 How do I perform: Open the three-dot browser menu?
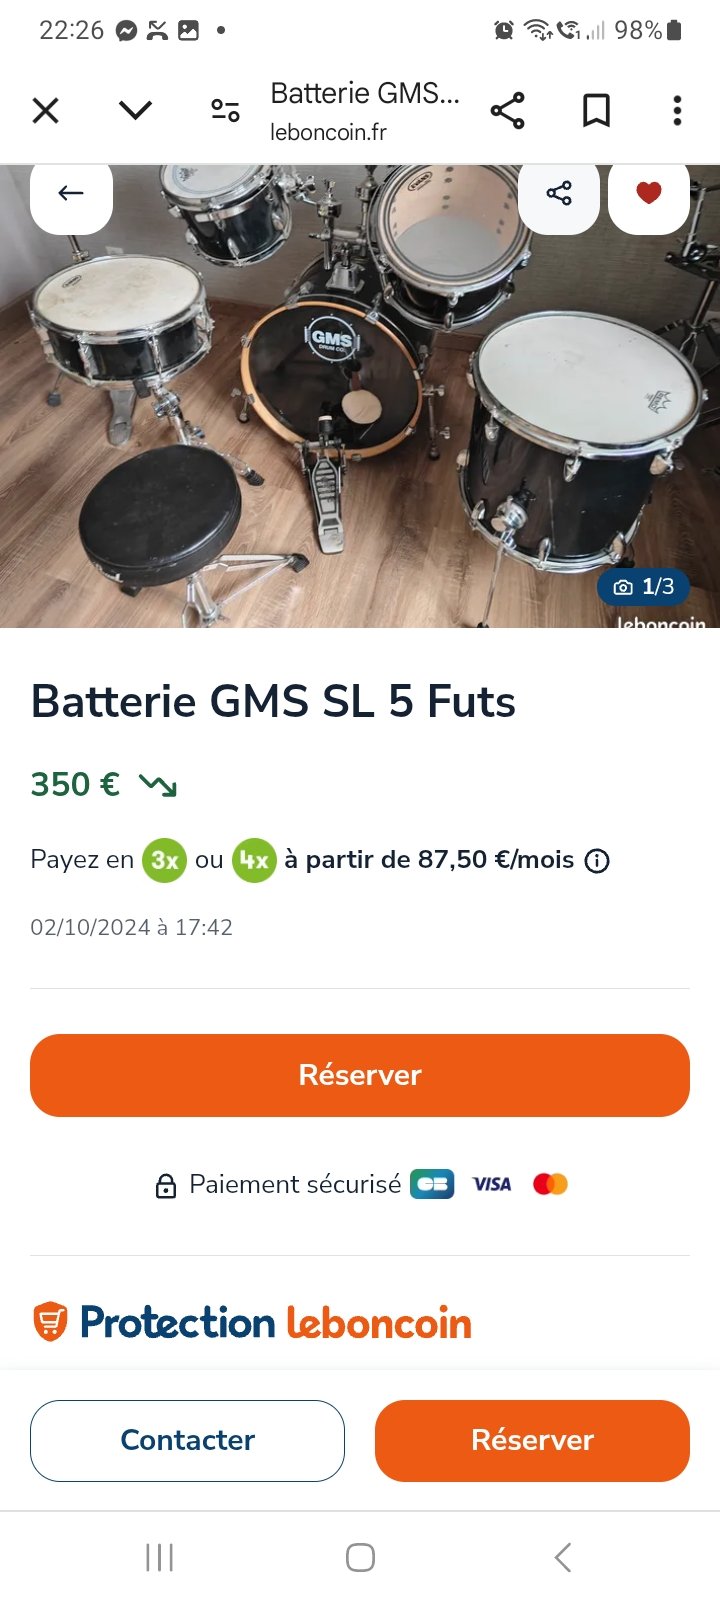click(x=677, y=110)
